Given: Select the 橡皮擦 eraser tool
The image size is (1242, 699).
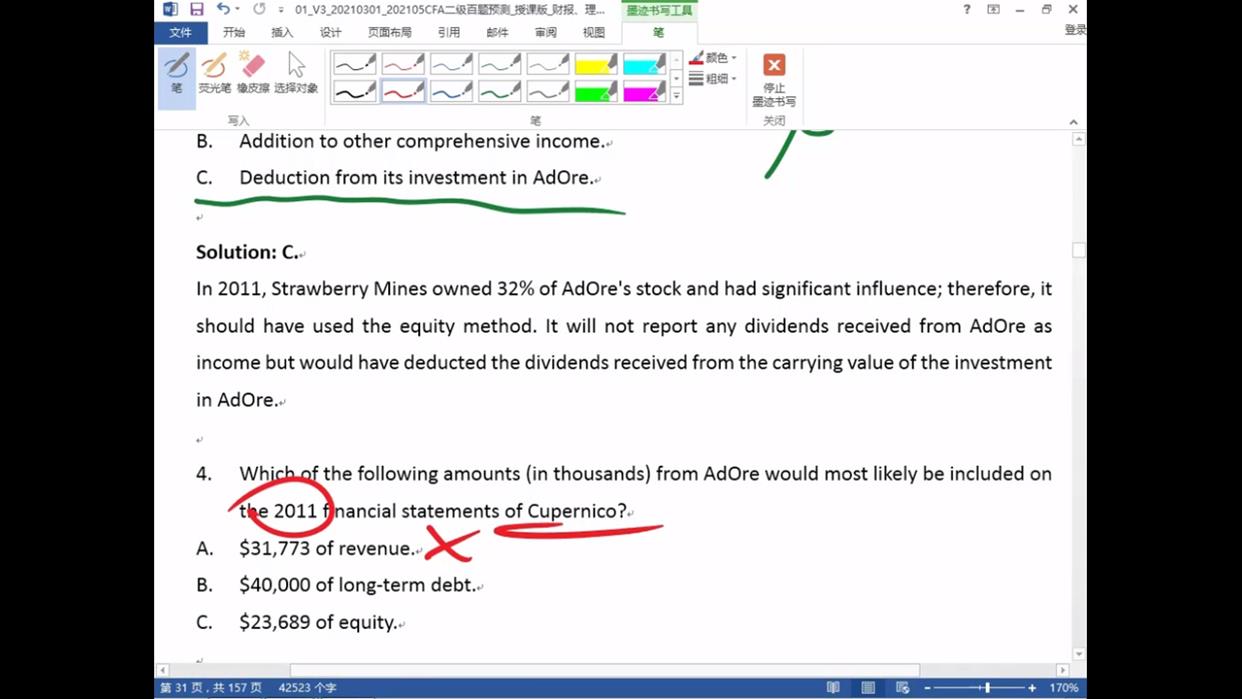Looking at the screenshot, I should click(x=253, y=73).
